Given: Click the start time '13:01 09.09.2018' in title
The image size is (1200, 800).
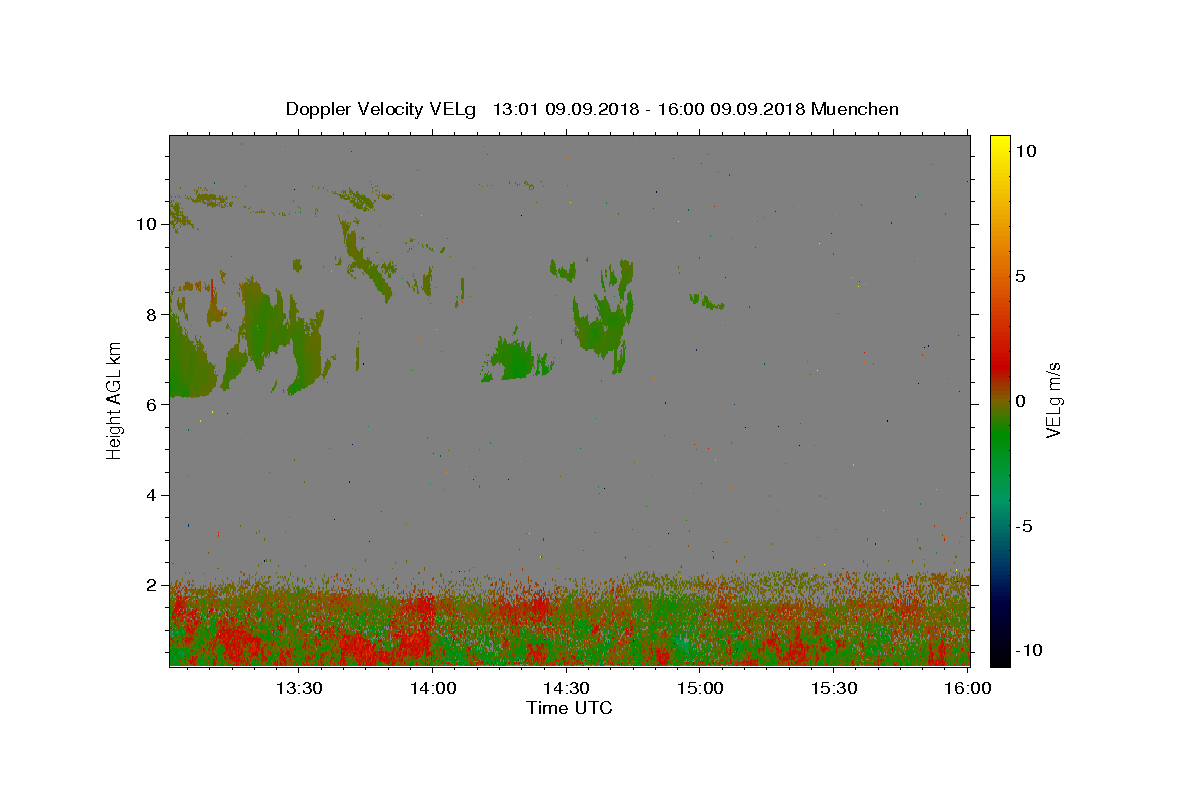Looking at the screenshot, I should pos(564,109).
